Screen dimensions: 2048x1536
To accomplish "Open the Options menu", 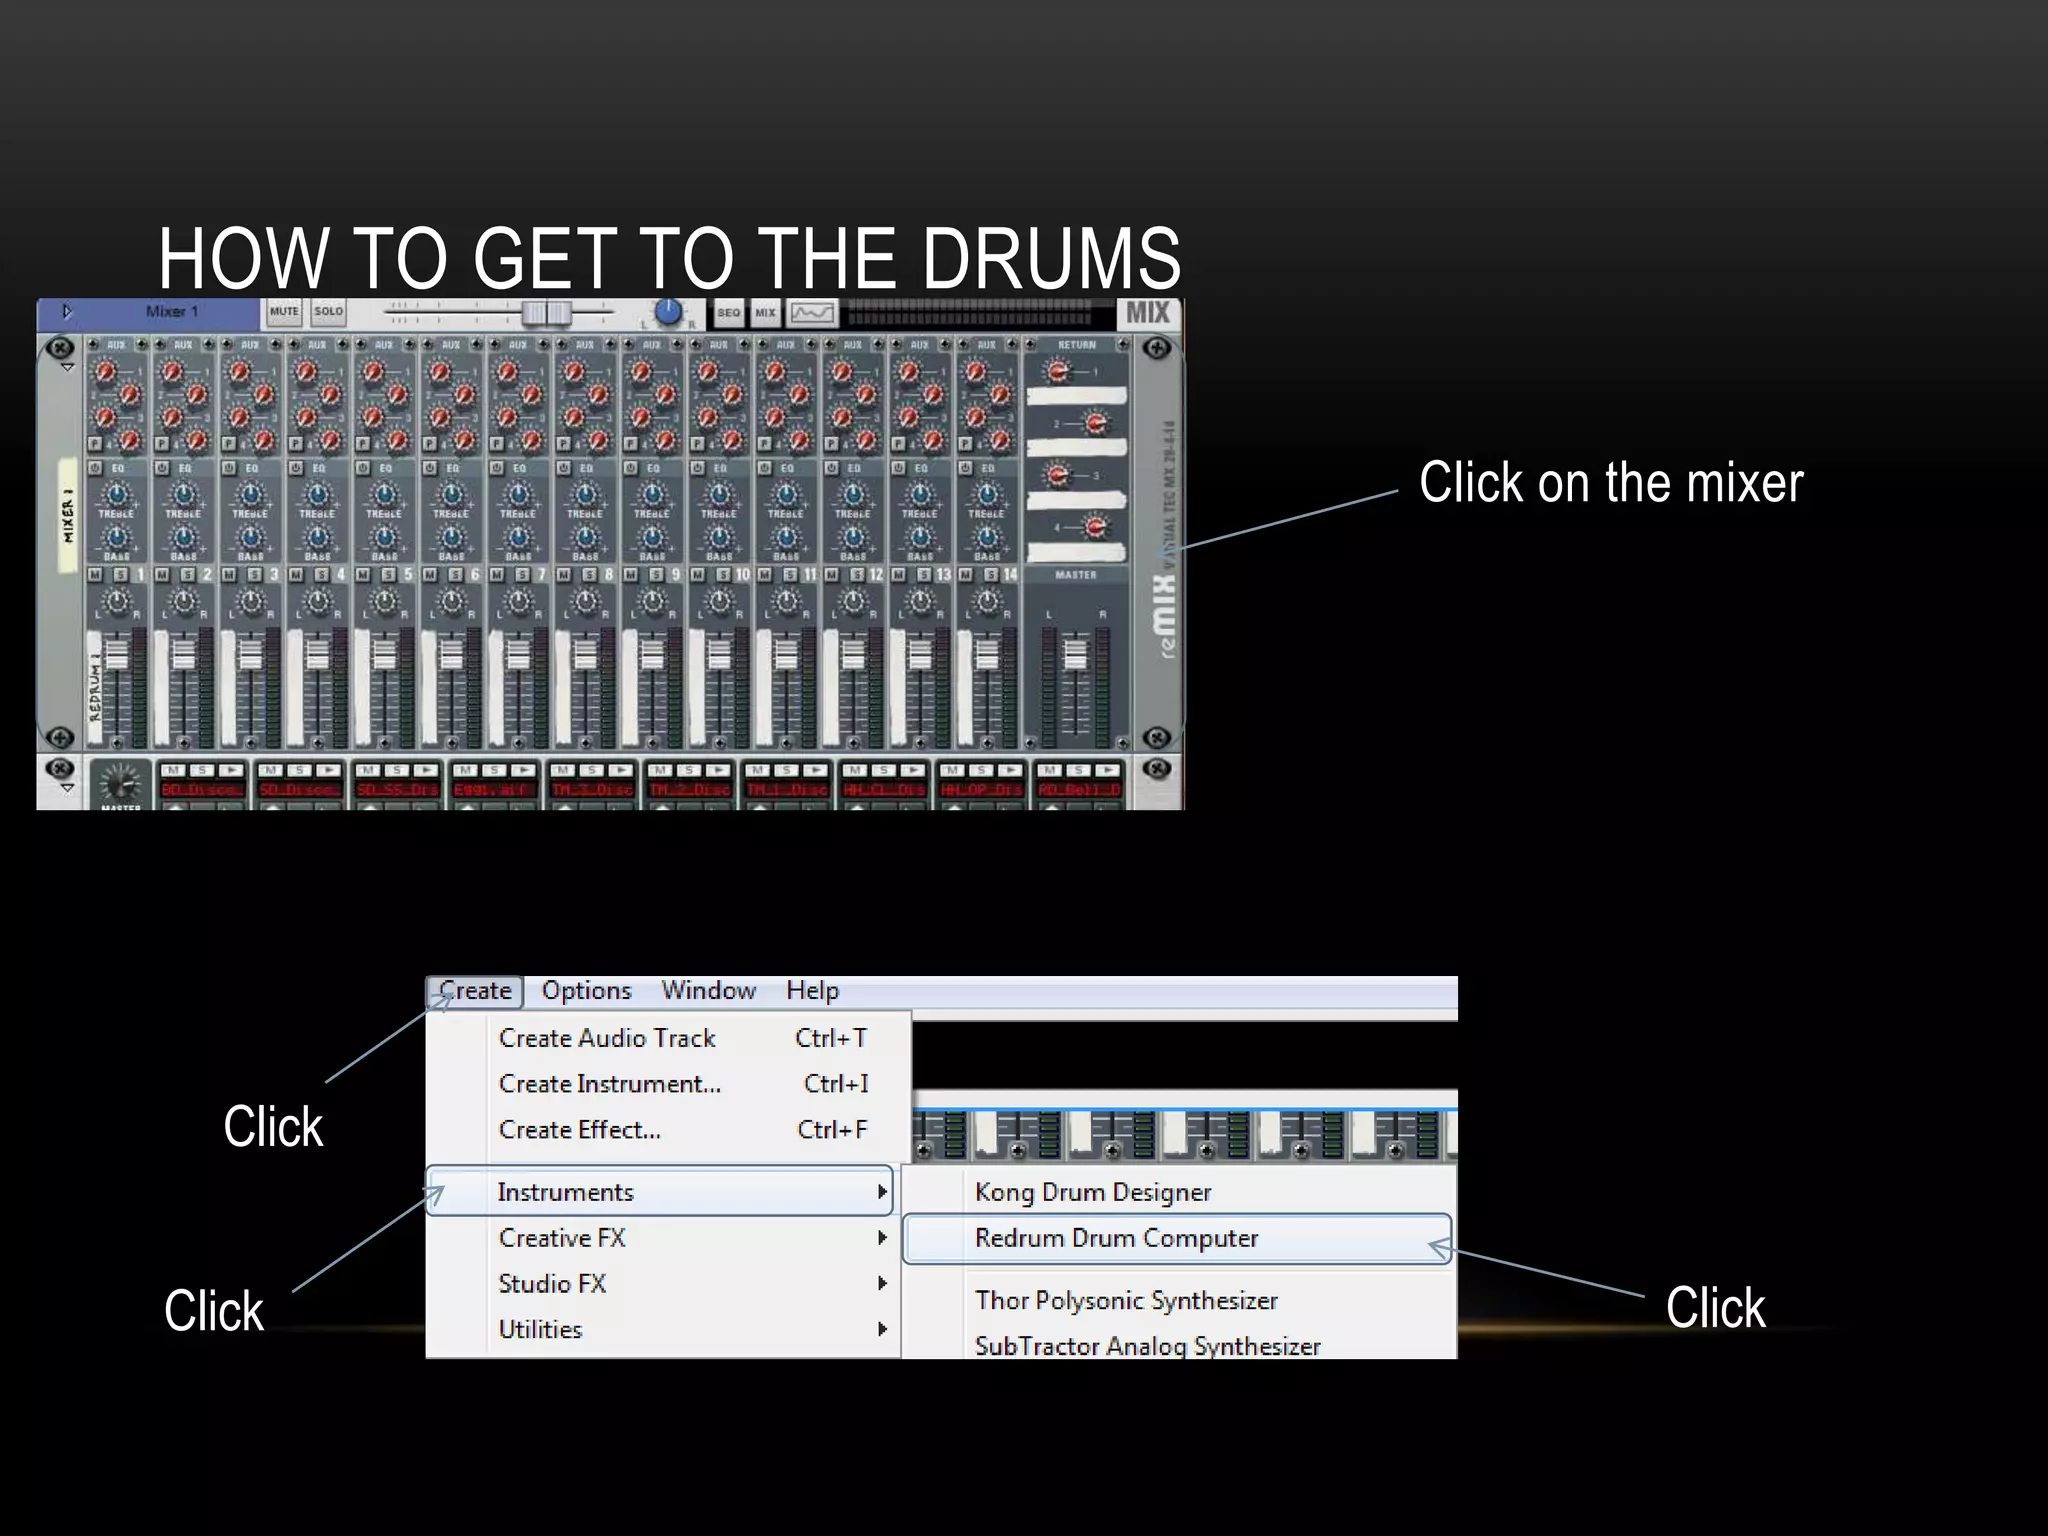I will (x=587, y=991).
